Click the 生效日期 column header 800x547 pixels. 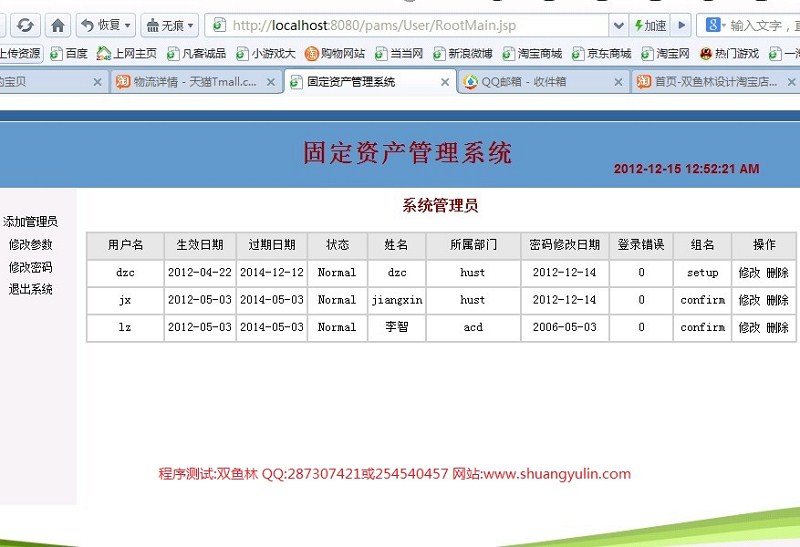(200, 245)
